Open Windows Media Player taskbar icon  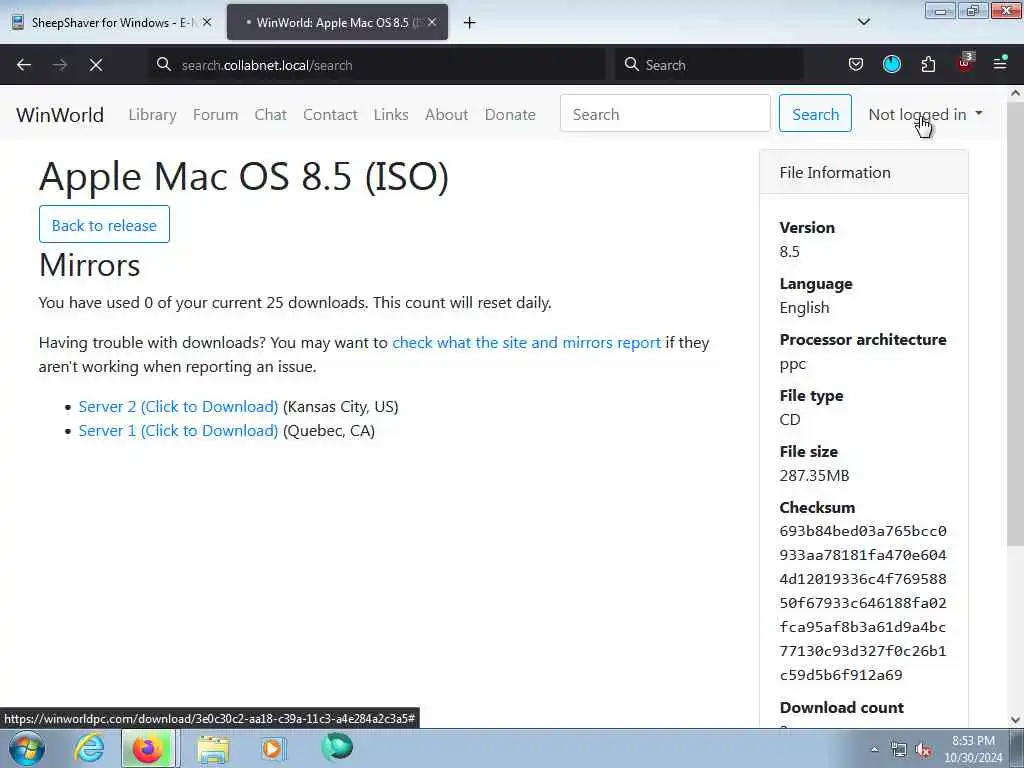[273, 748]
